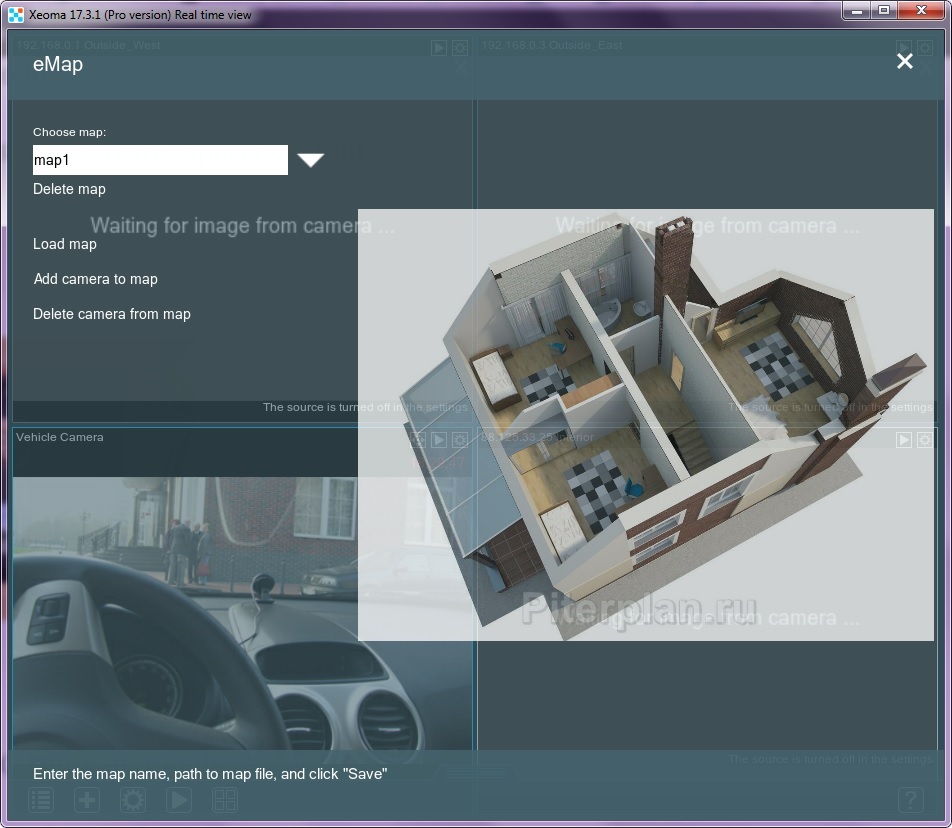The width and height of the screenshot is (952, 828).
Task: Minimize the Xeoma window
Action: click(x=857, y=10)
